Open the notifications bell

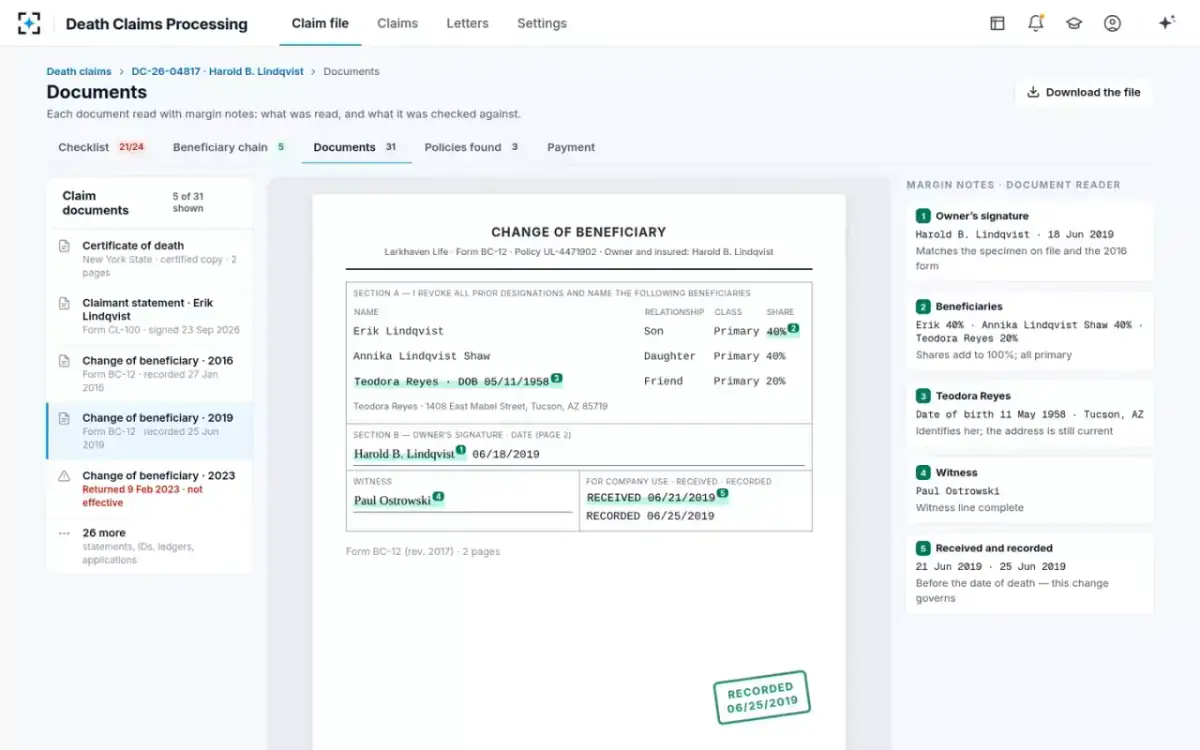click(x=1036, y=23)
